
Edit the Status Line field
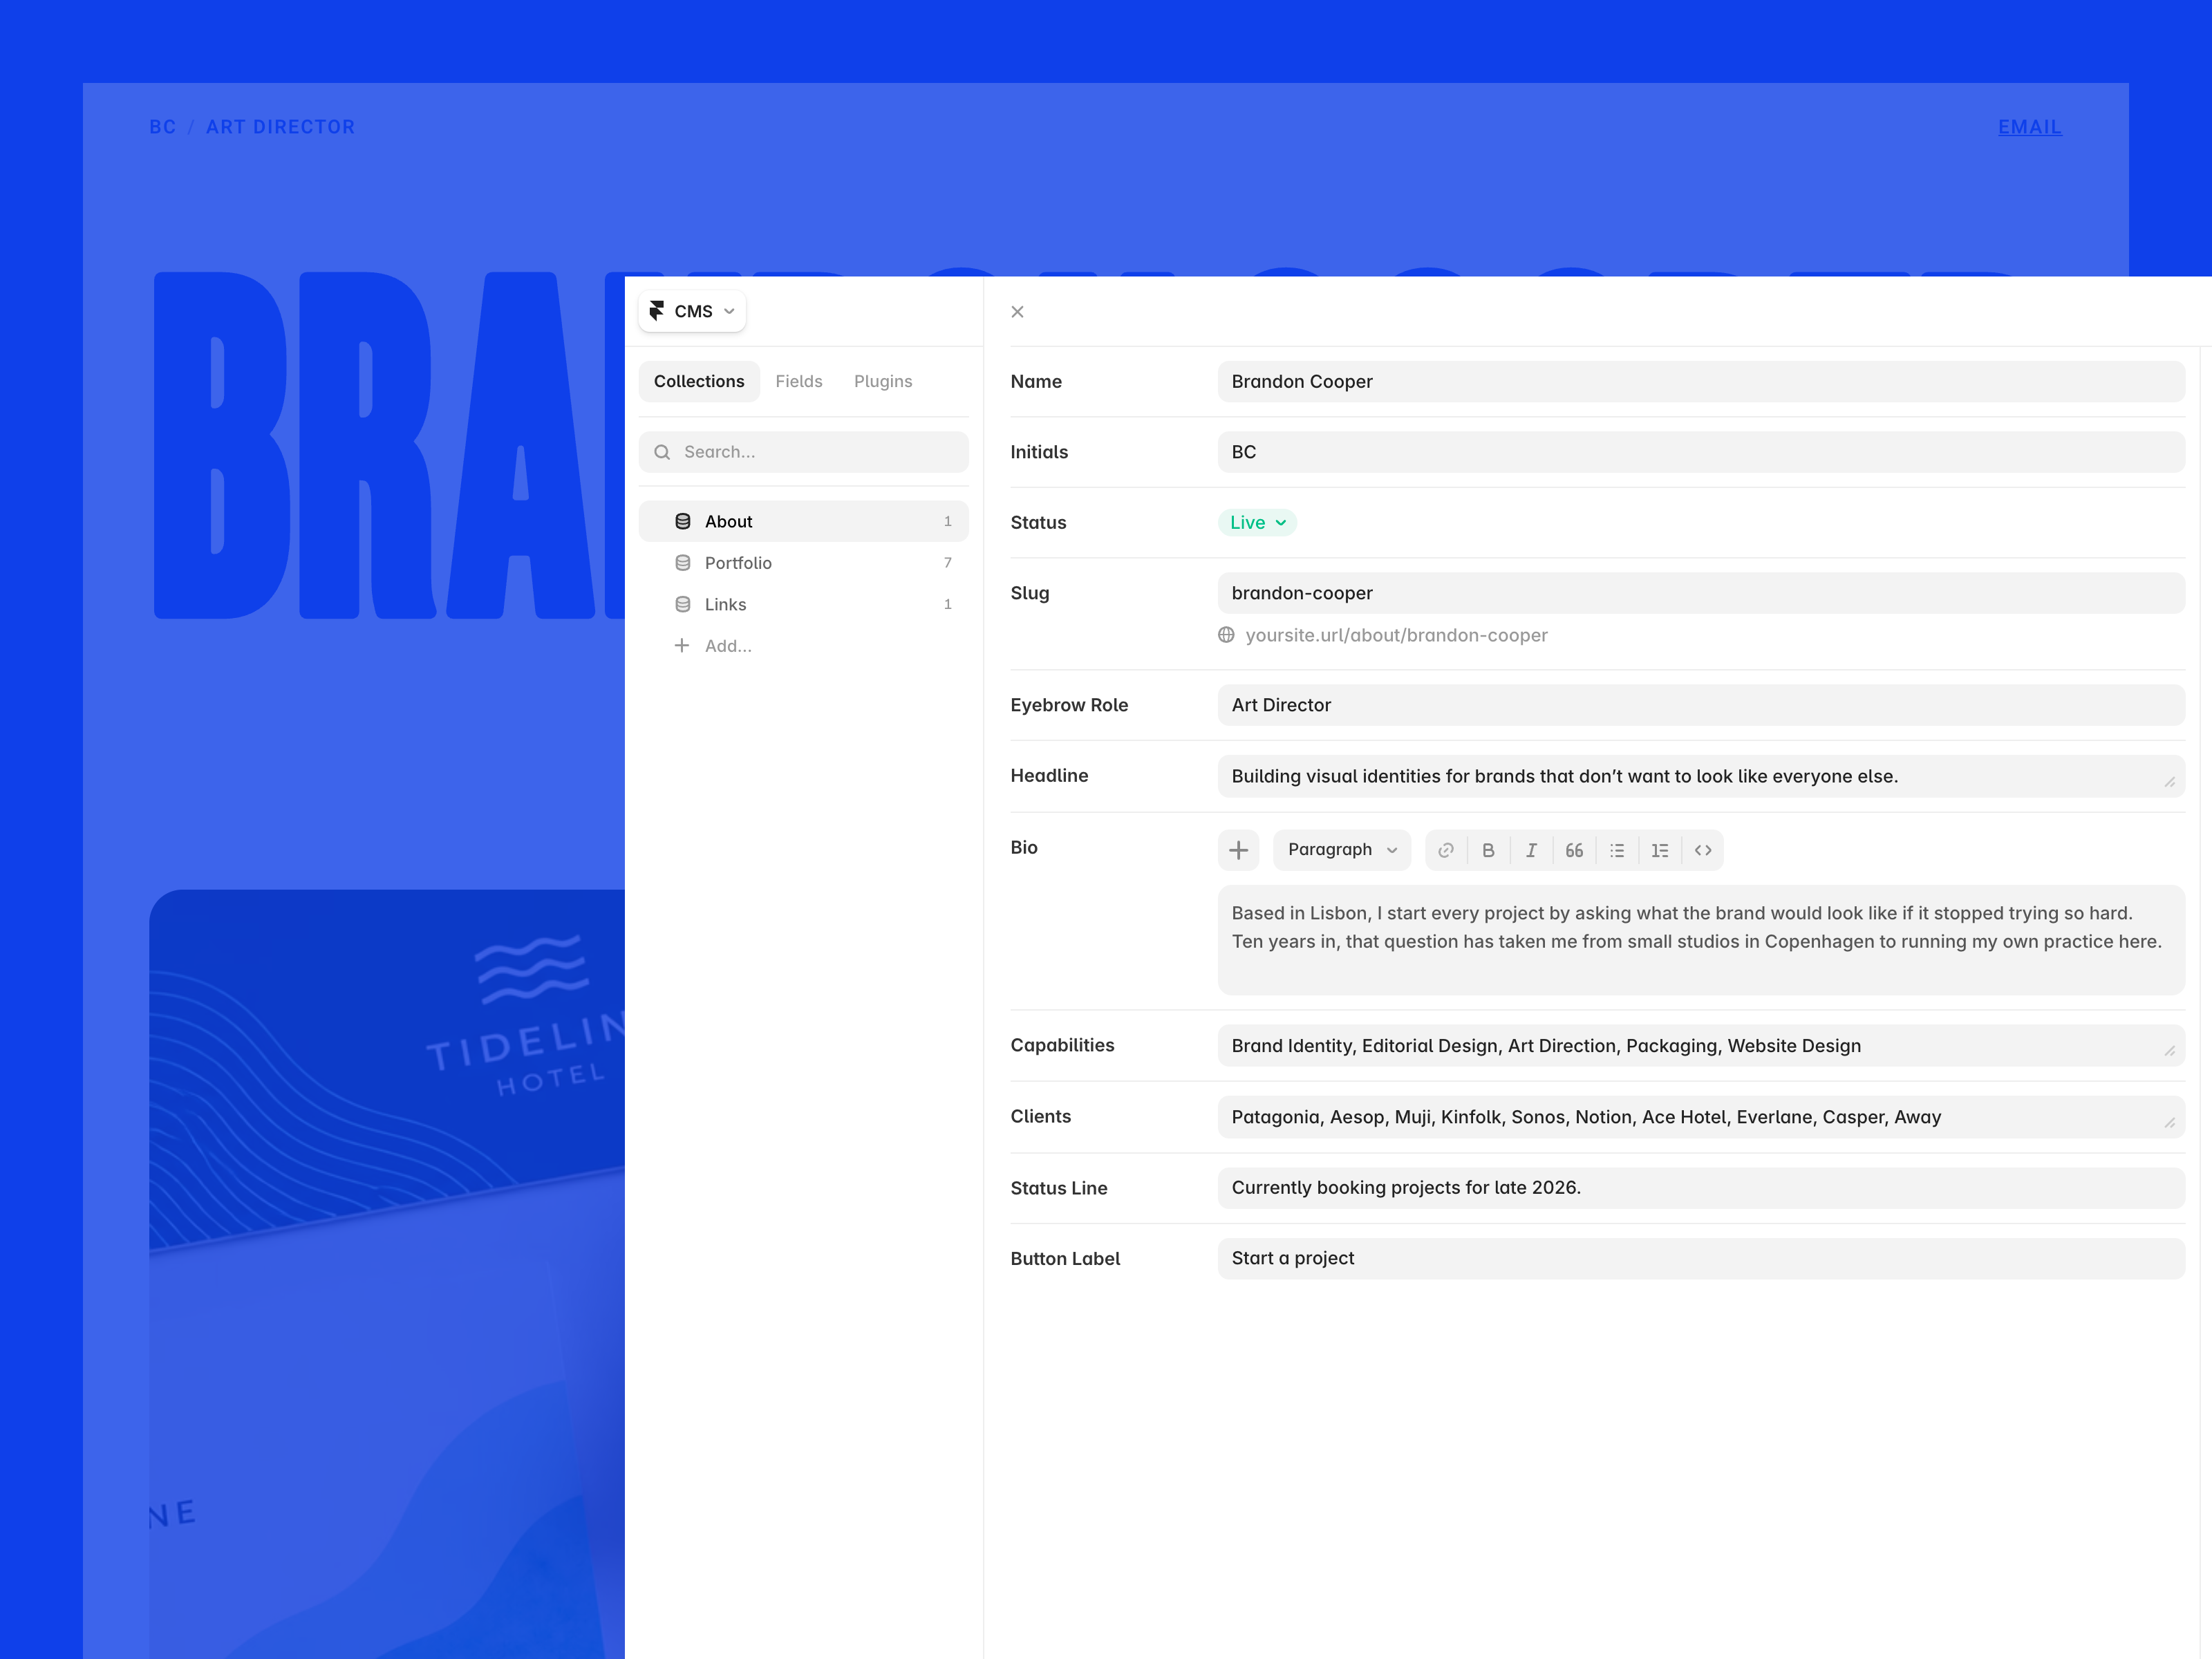tap(1701, 1188)
